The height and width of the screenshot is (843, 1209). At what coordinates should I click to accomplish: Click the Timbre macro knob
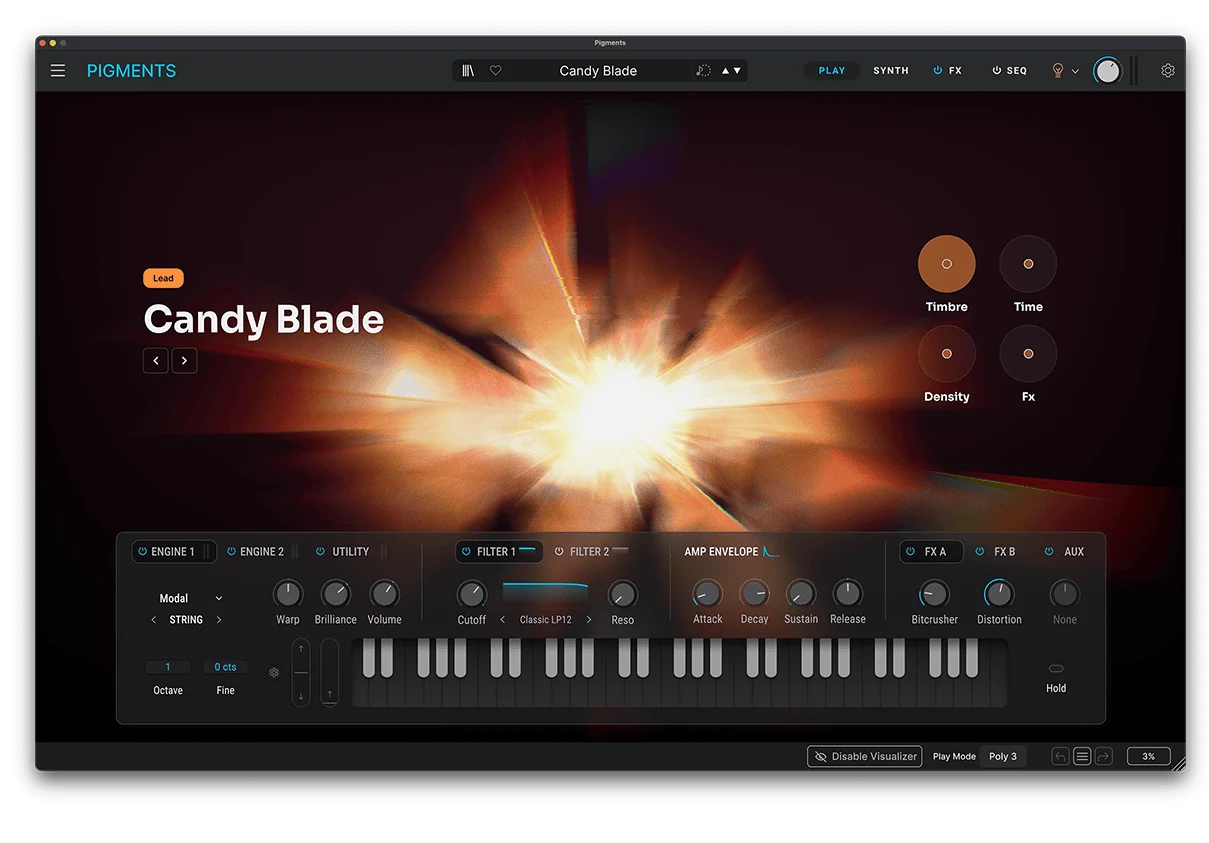[946, 264]
